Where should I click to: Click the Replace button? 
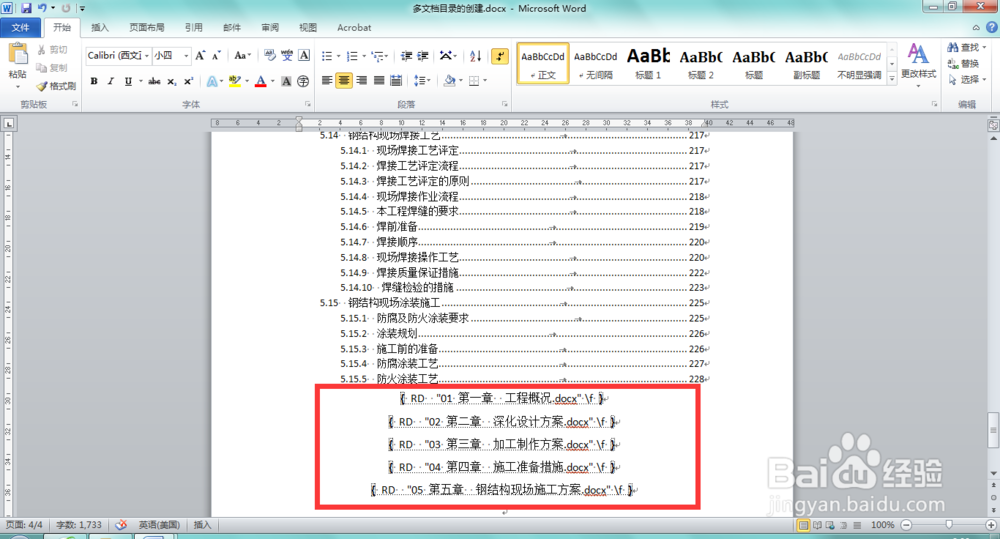[x=964, y=63]
